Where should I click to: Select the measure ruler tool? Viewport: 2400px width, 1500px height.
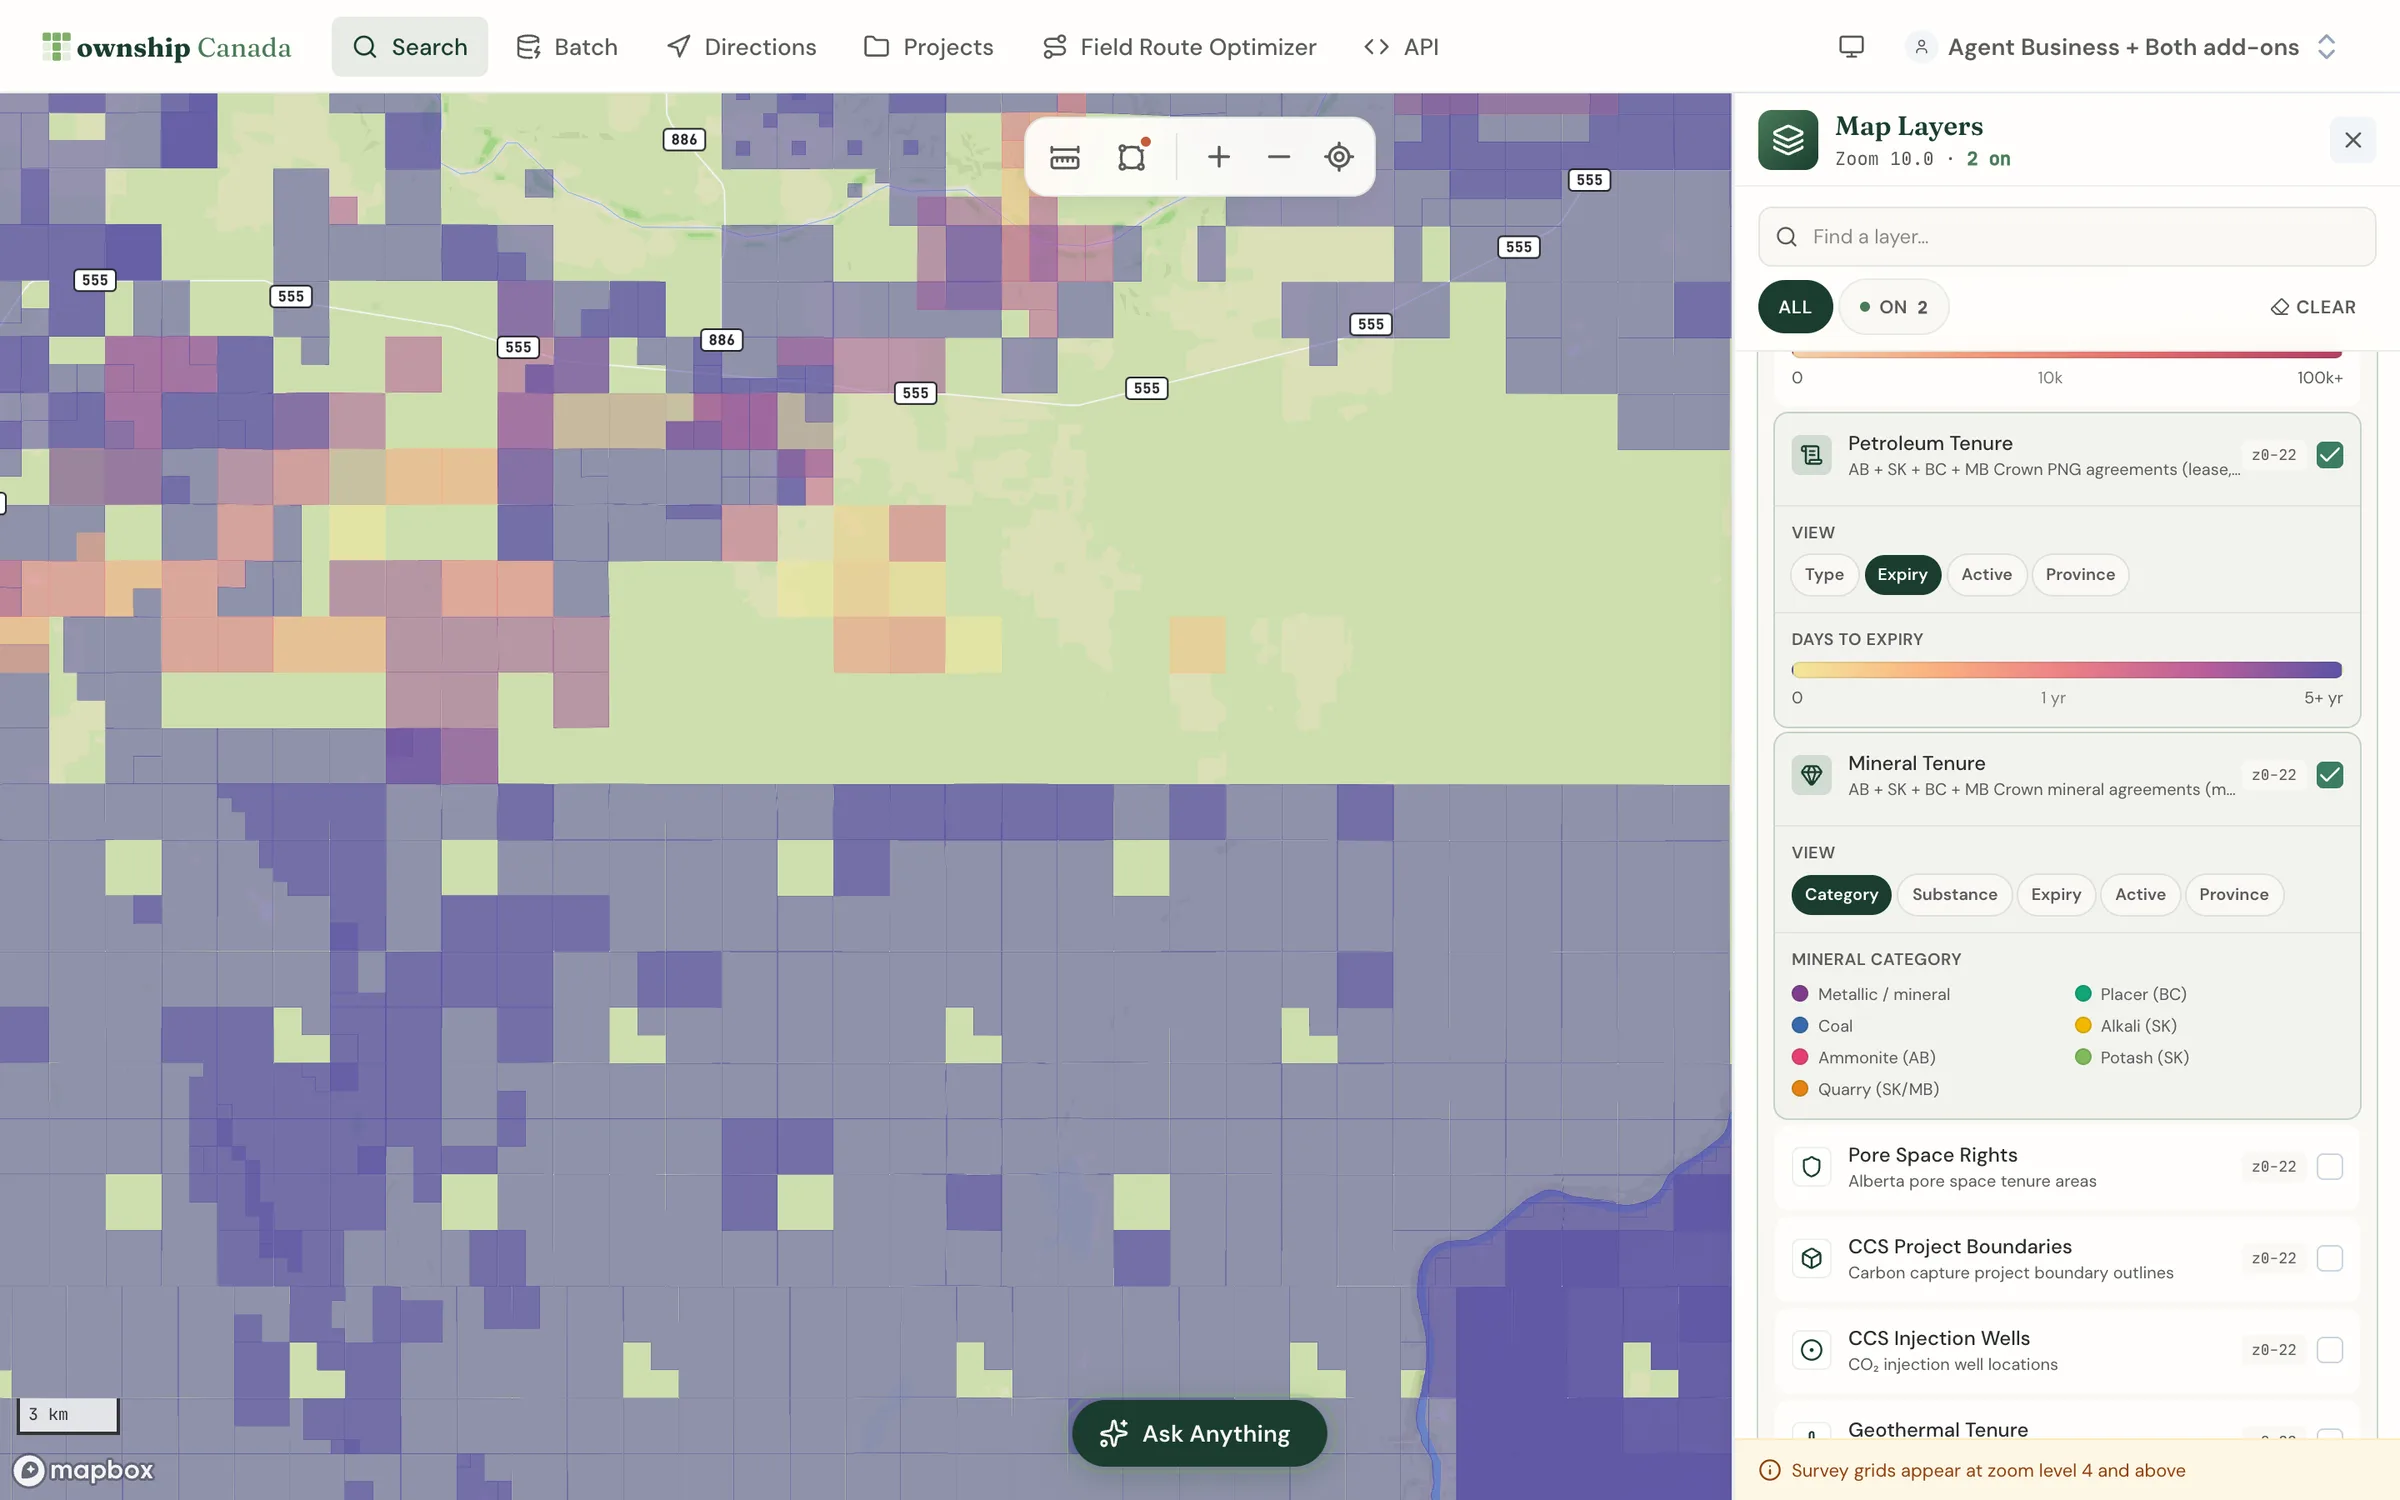[x=1064, y=157]
